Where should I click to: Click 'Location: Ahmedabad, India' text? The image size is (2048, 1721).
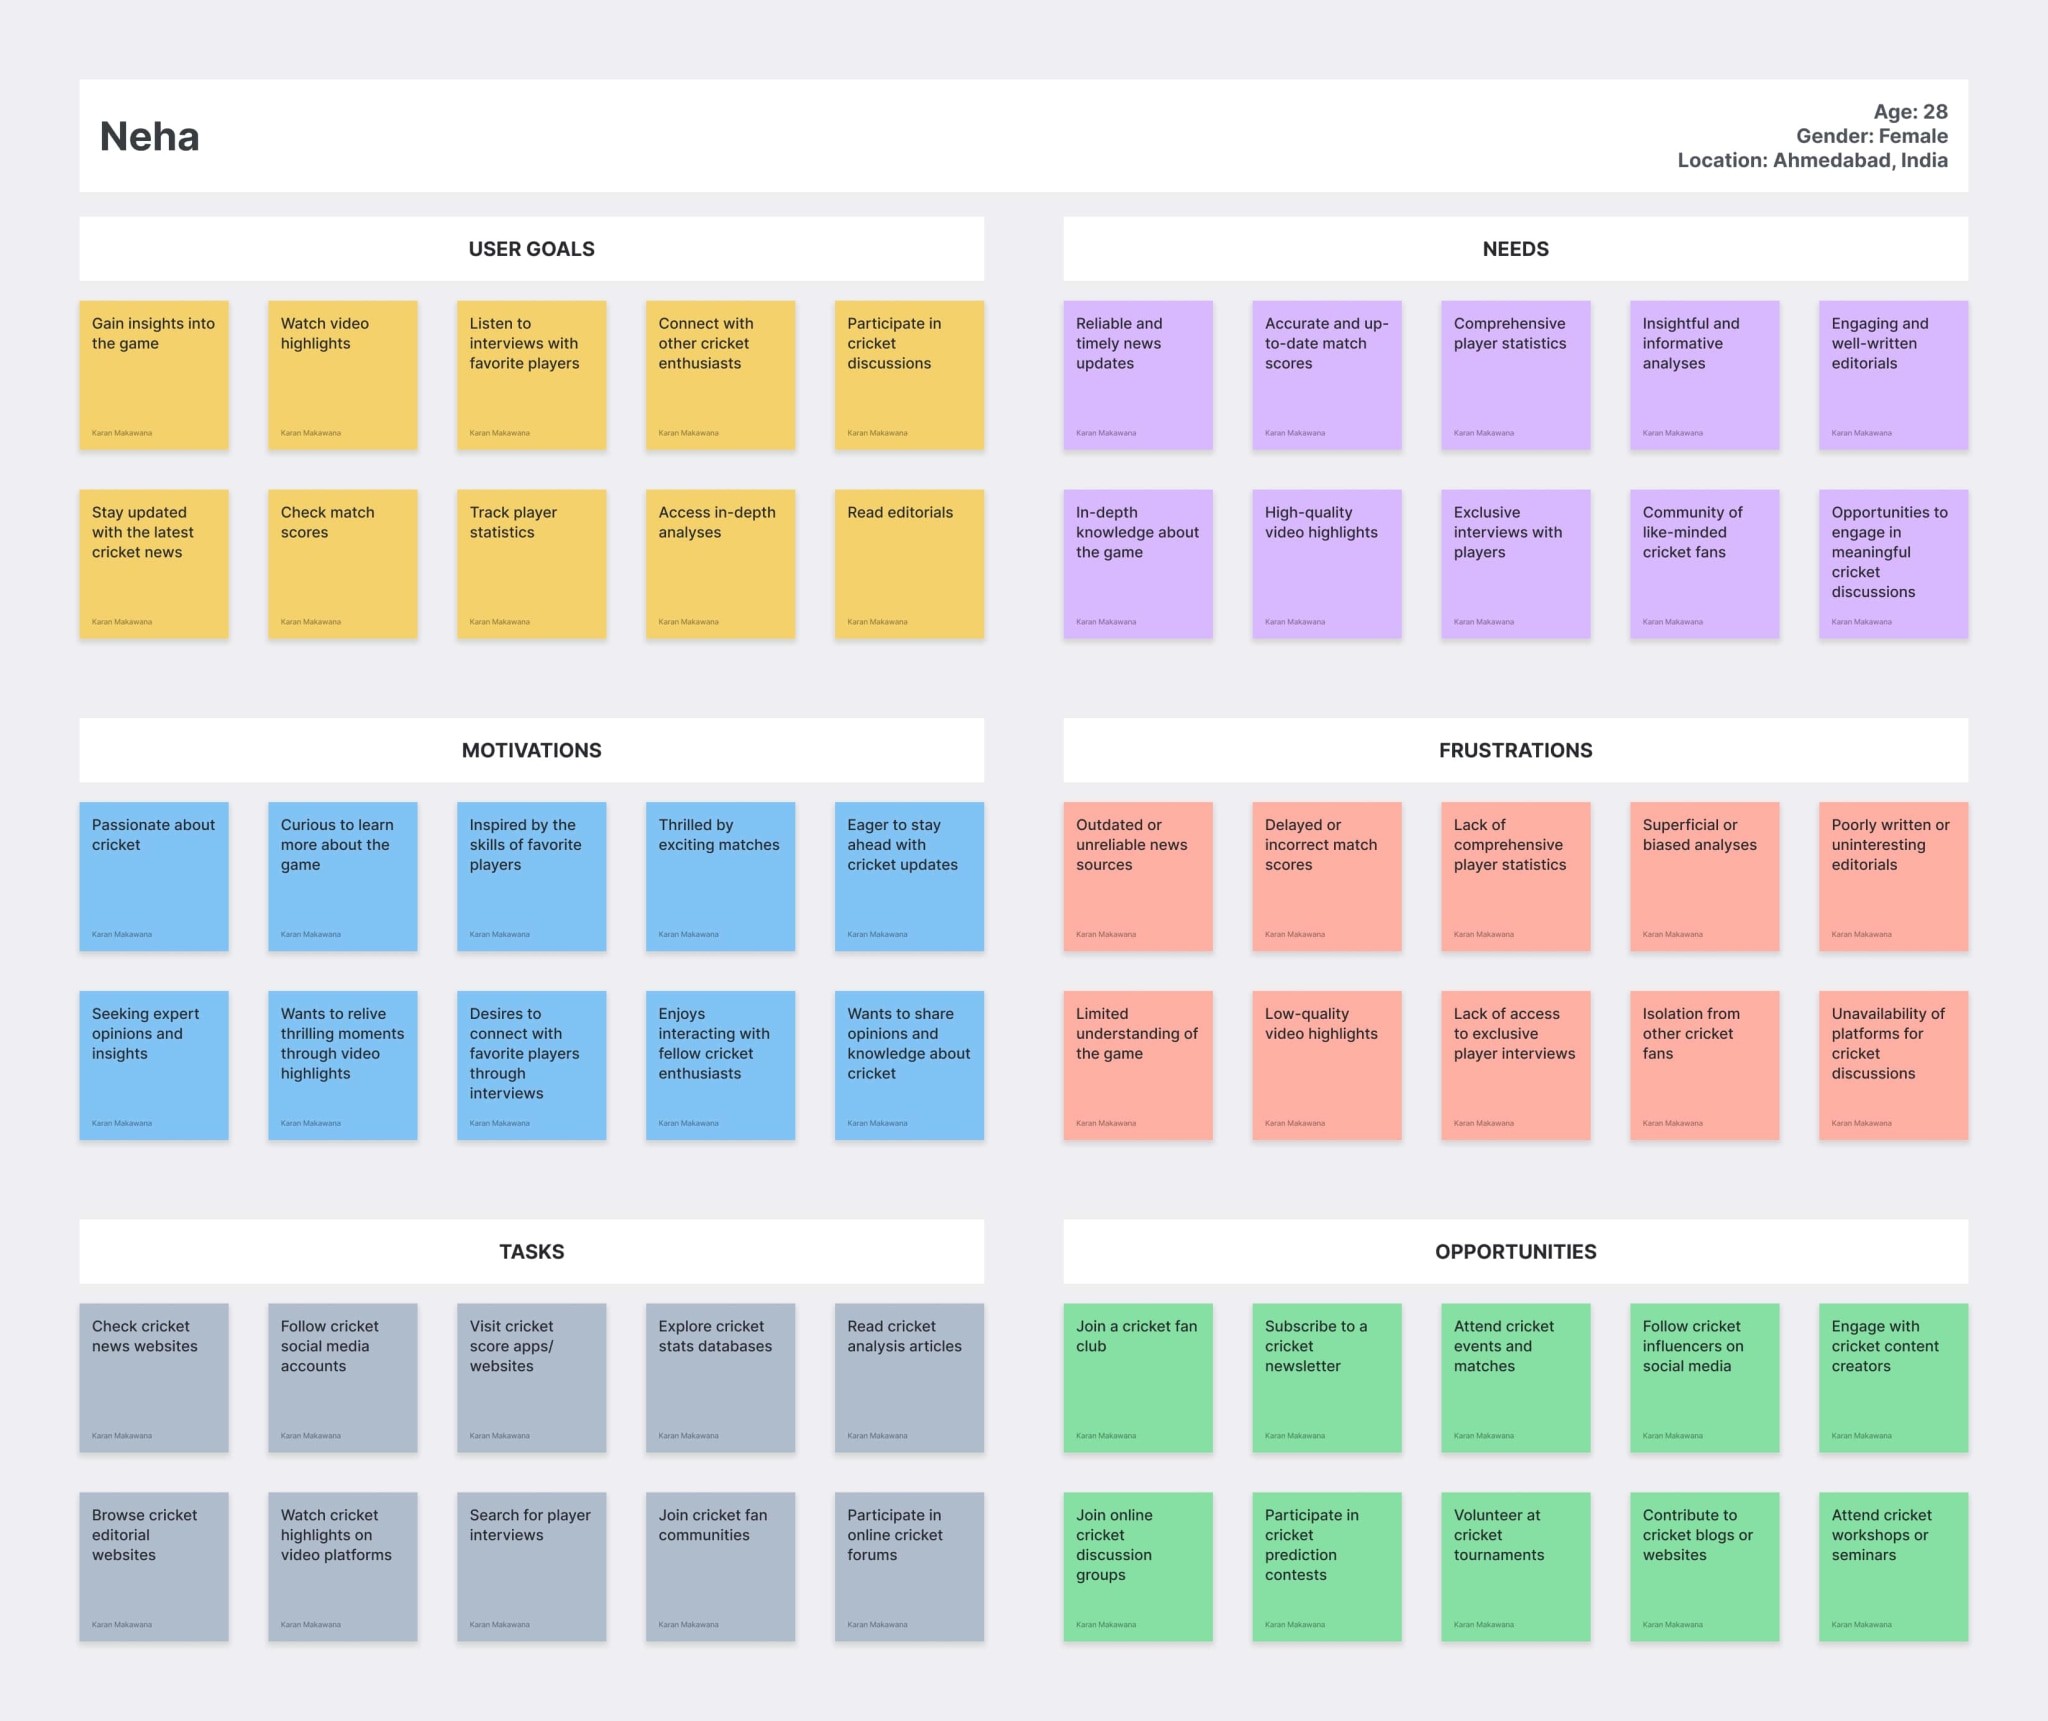(x=1812, y=160)
